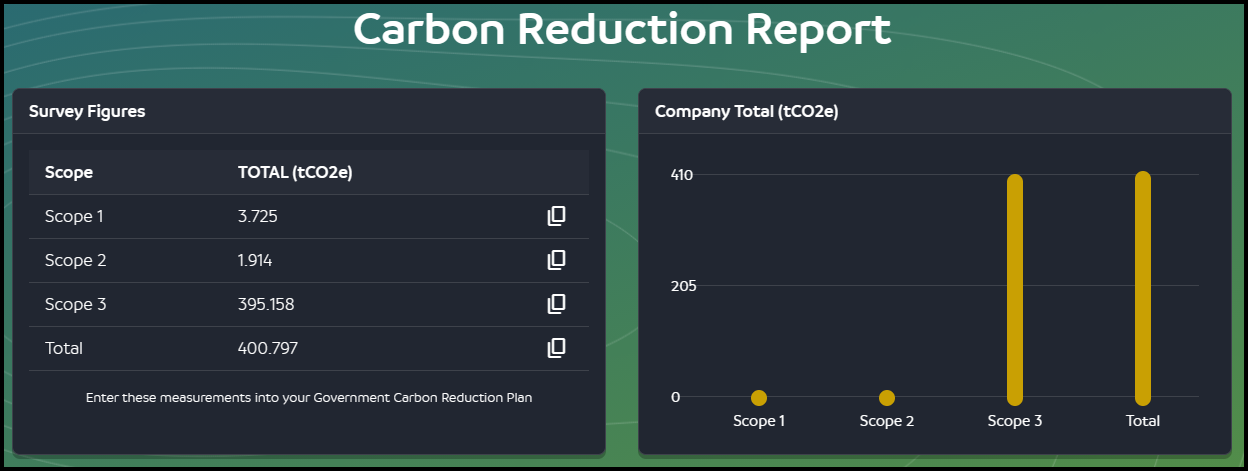
Task: Click the Total bar in chart
Action: tap(1143, 288)
